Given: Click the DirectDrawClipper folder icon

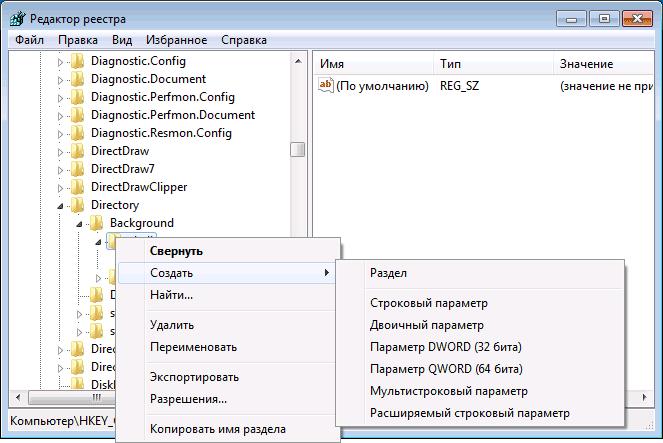Looking at the screenshot, I should tap(77, 187).
